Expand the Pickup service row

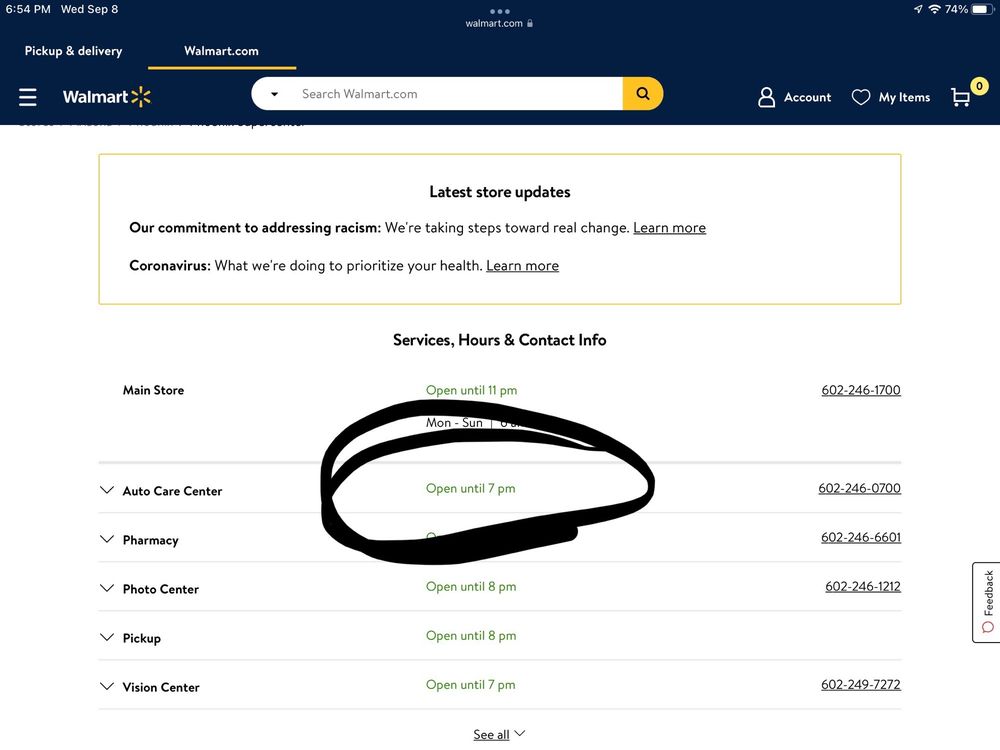pyautogui.click(x=107, y=637)
